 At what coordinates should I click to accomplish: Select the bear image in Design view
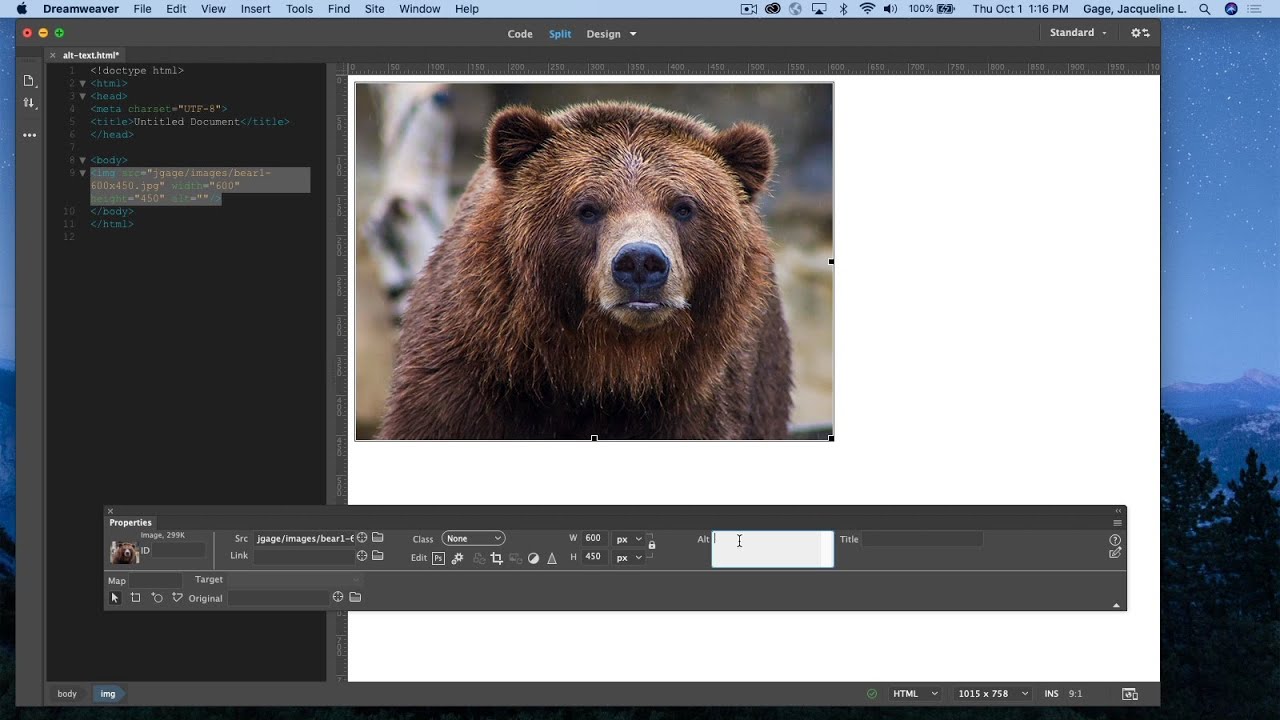[x=594, y=261]
